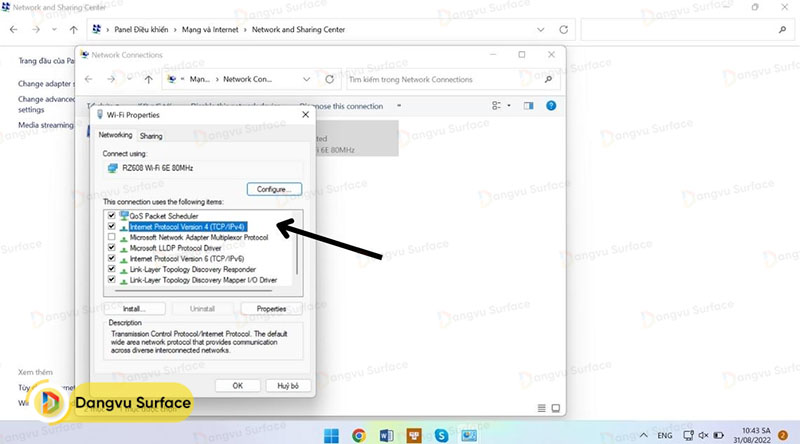Uncheck Internet Protocol Version 4 (TCP/IPv4) checkbox

pyautogui.click(x=111, y=226)
